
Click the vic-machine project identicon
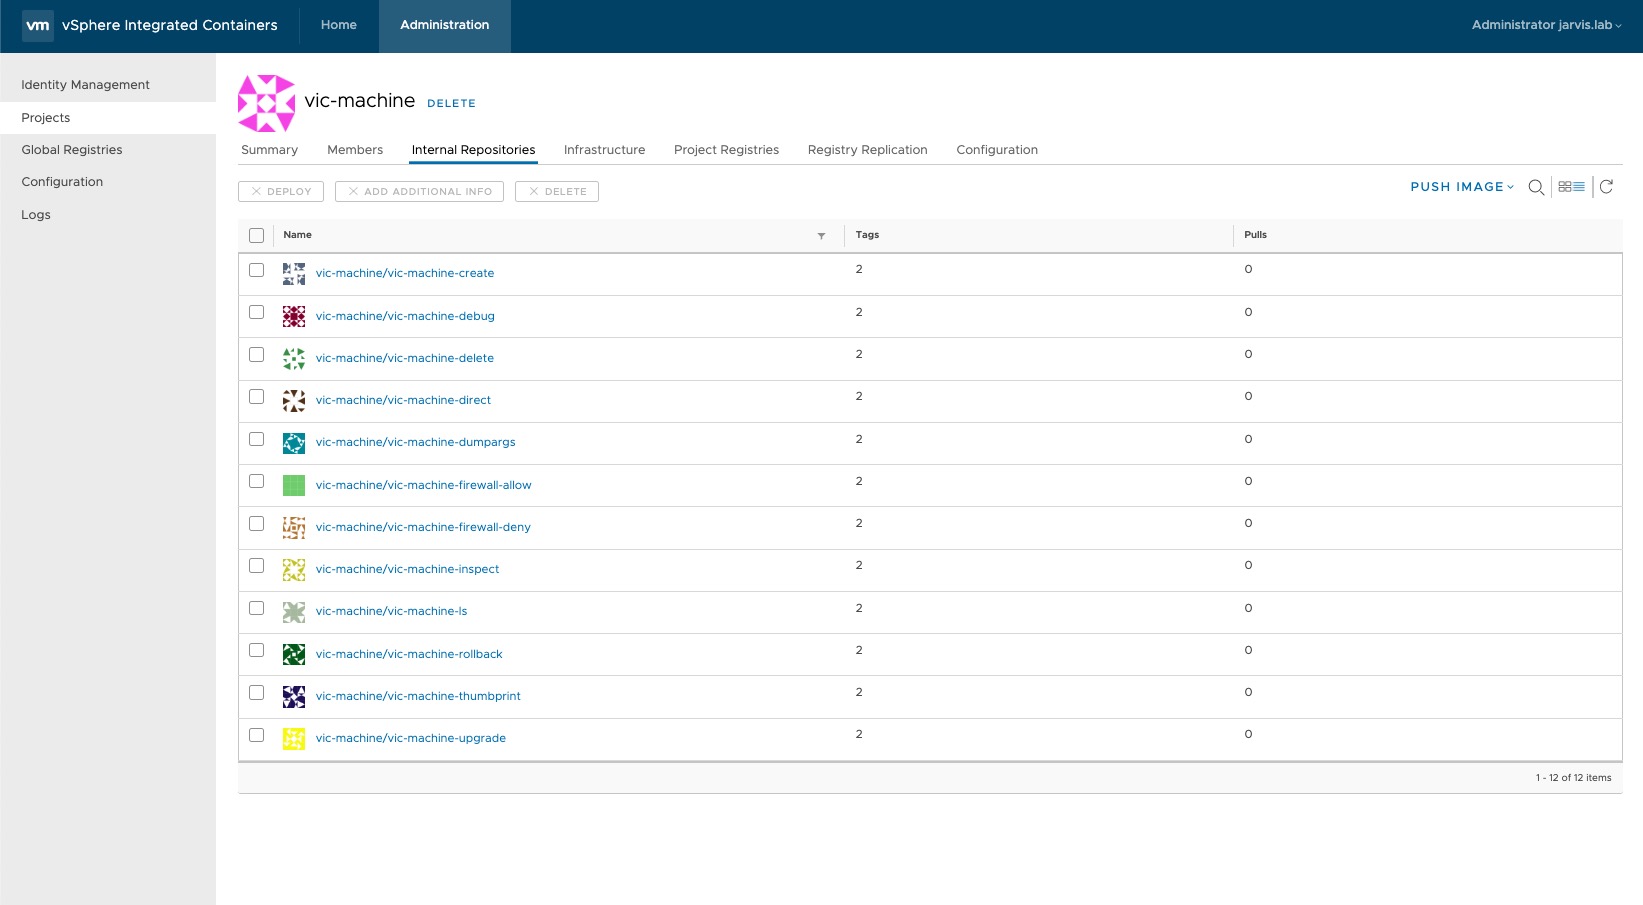[266, 103]
